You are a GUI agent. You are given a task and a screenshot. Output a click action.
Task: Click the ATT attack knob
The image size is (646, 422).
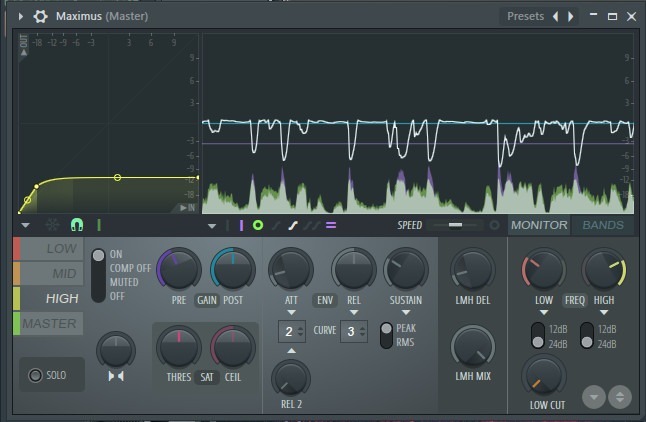[291, 269]
